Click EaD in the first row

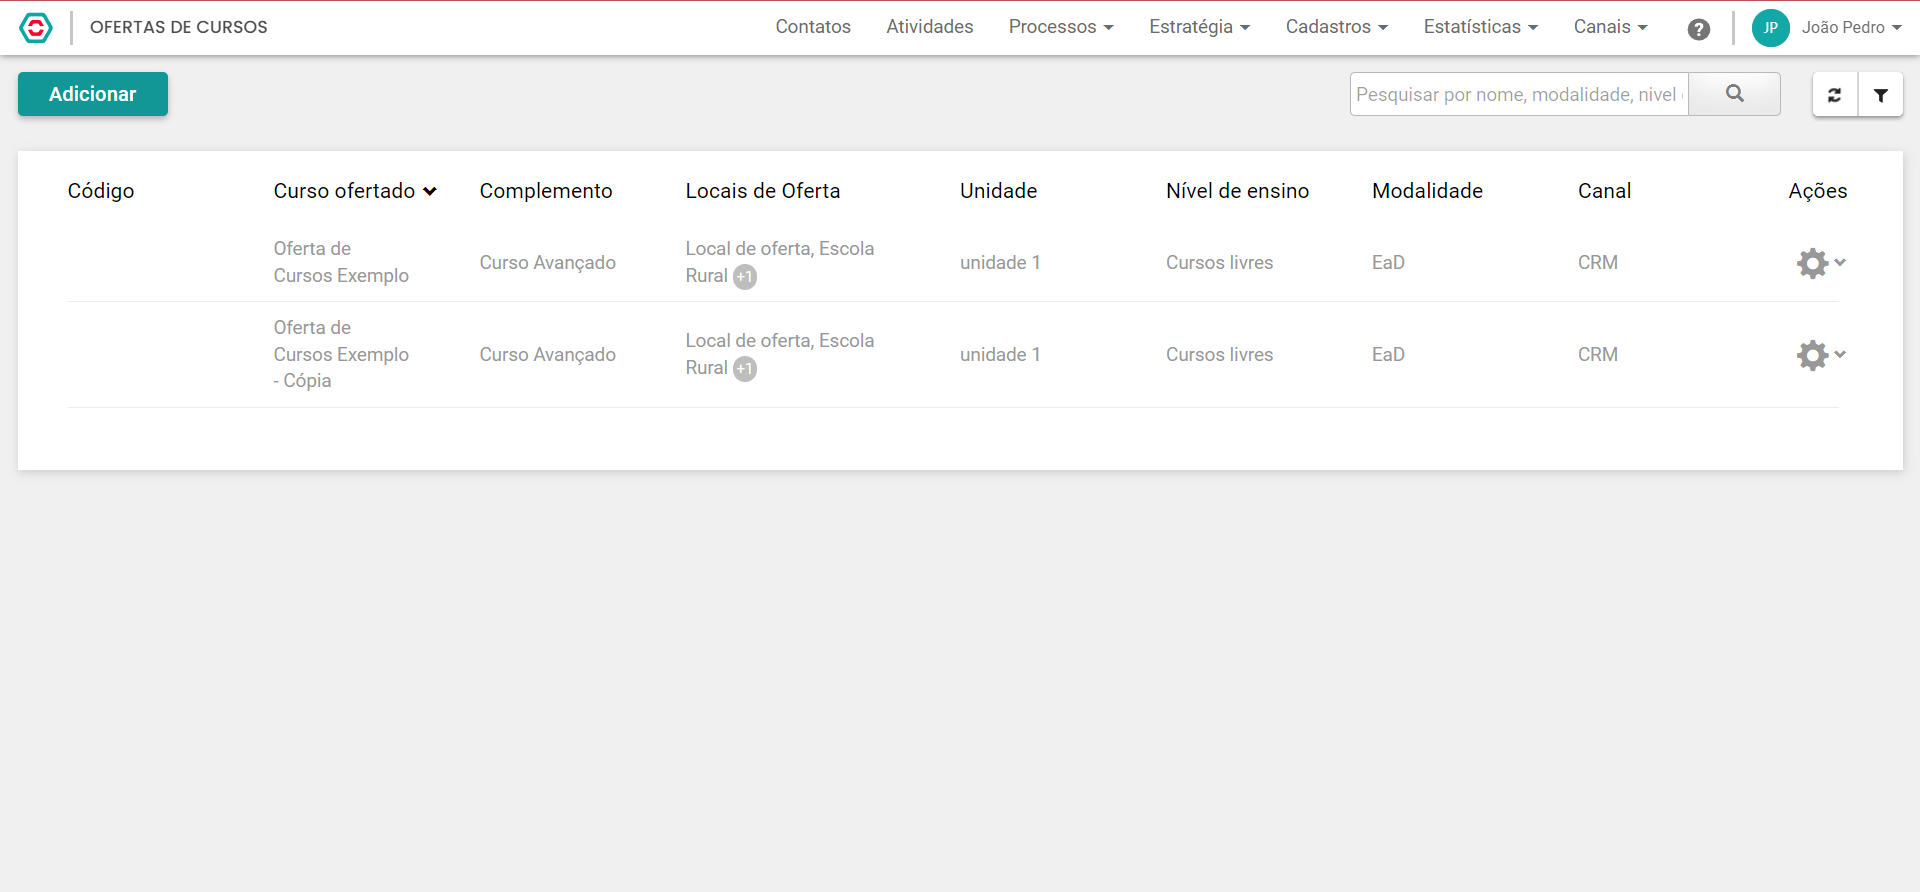(x=1389, y=263)
